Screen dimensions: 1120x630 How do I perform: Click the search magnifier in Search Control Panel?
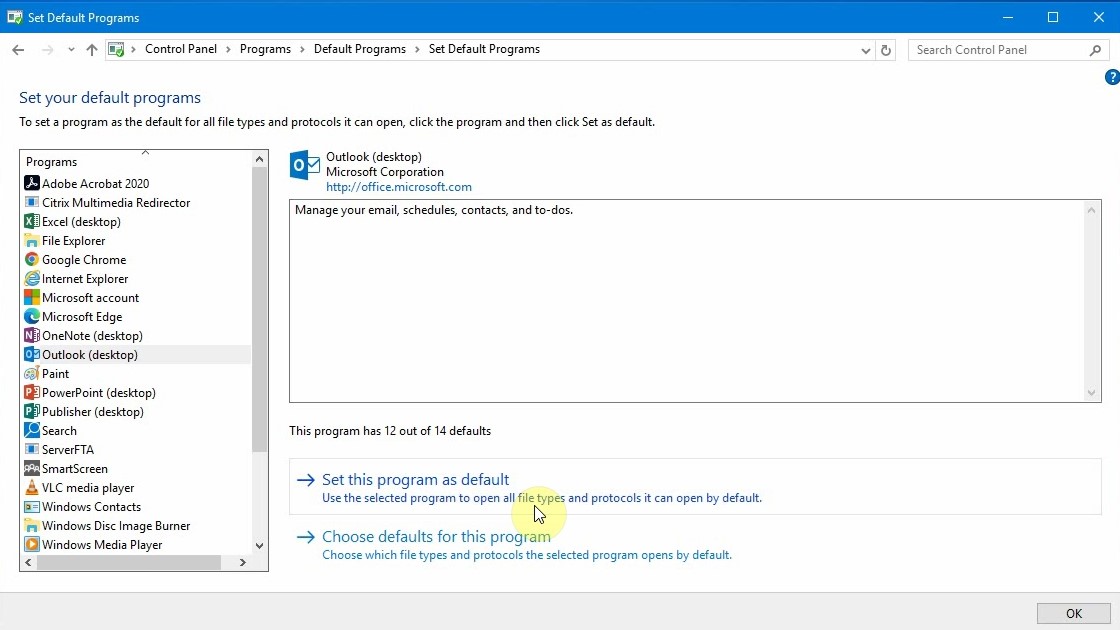pyautogui.click(x=1095, y=50)
